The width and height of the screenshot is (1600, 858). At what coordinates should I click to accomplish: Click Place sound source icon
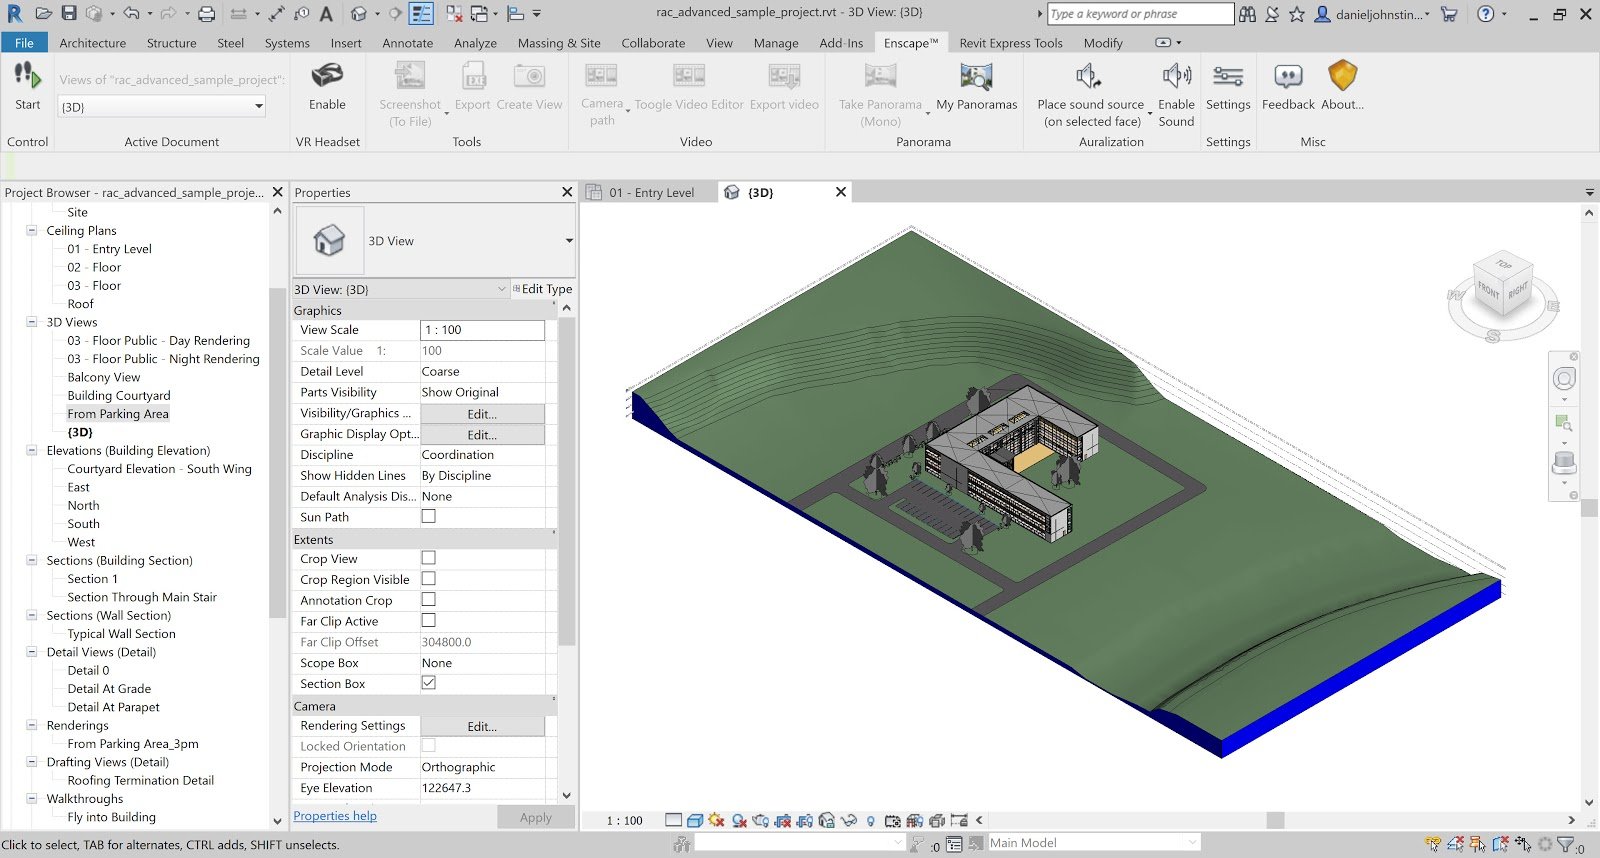click(x=1089, y=77)
